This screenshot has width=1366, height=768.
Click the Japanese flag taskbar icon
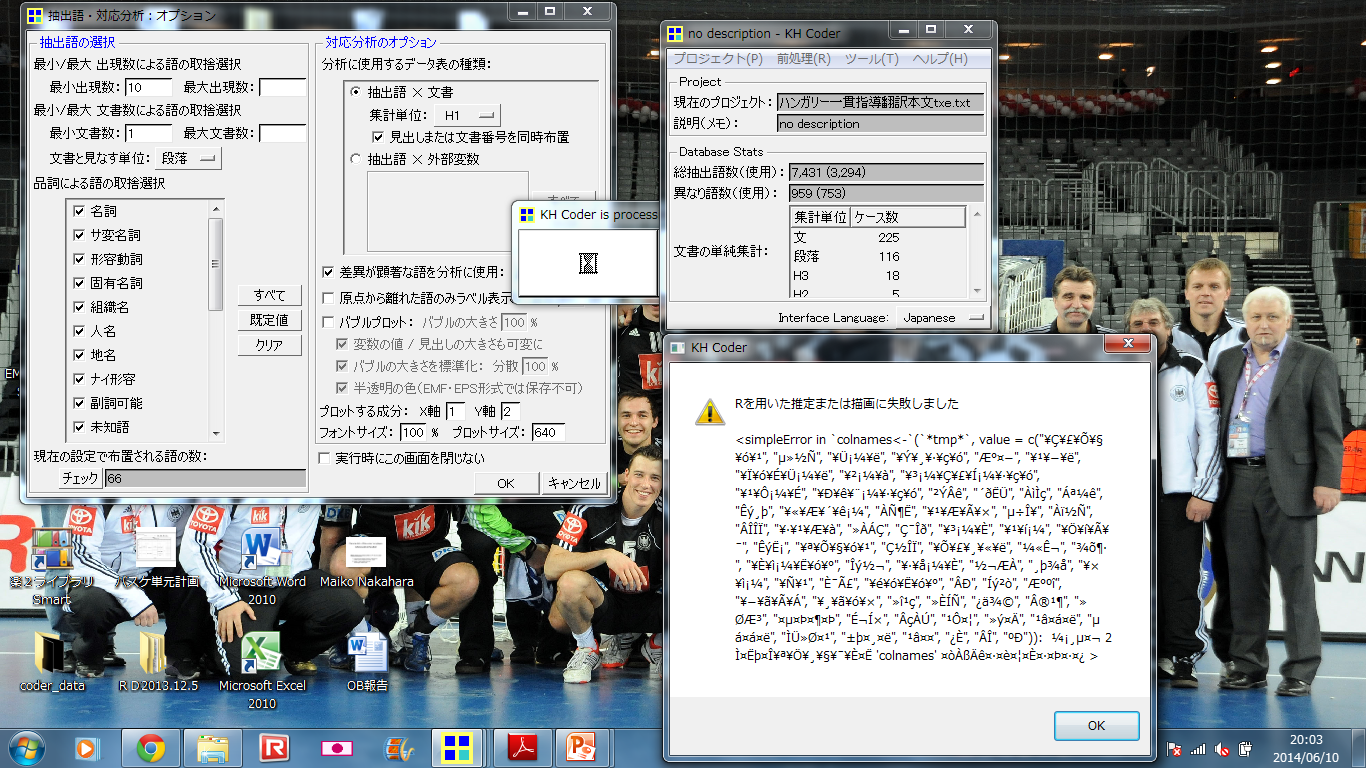337,747
